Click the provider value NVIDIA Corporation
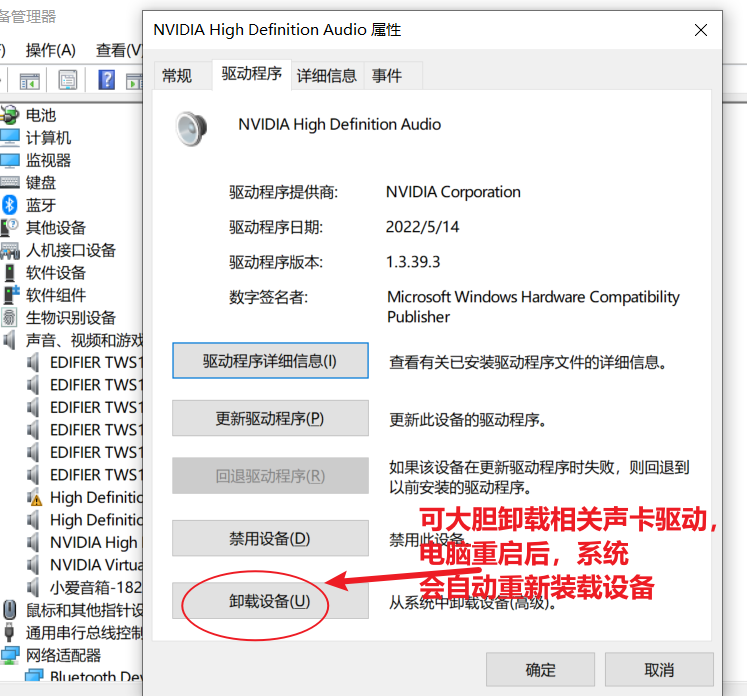This screenshot has width=747, height=696. (x=453, y=192)
